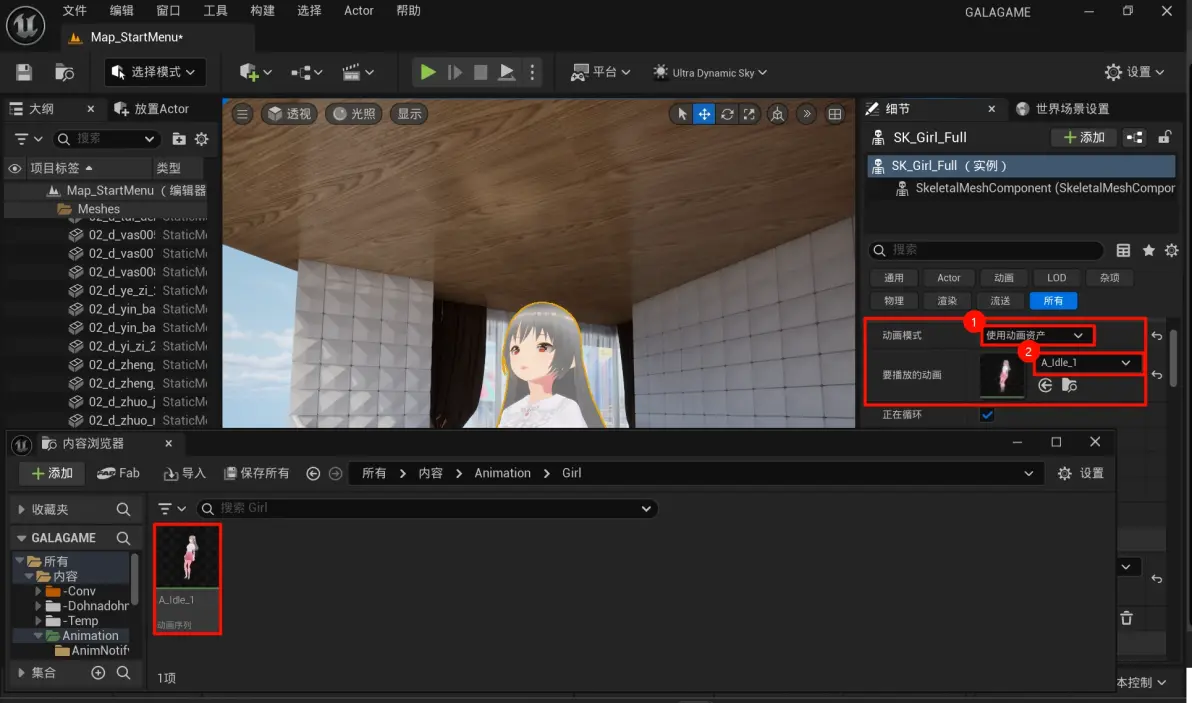Click the 显示 show flags button
1192x703 pixels.
click(409, 114)
